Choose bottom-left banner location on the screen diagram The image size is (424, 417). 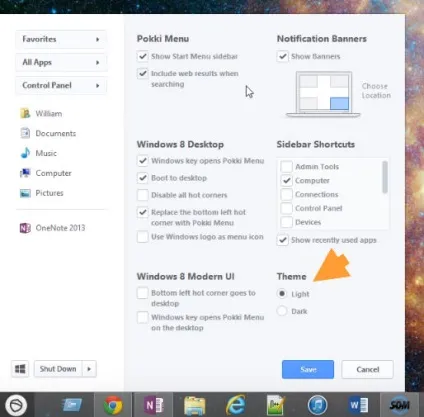(308, 104)
